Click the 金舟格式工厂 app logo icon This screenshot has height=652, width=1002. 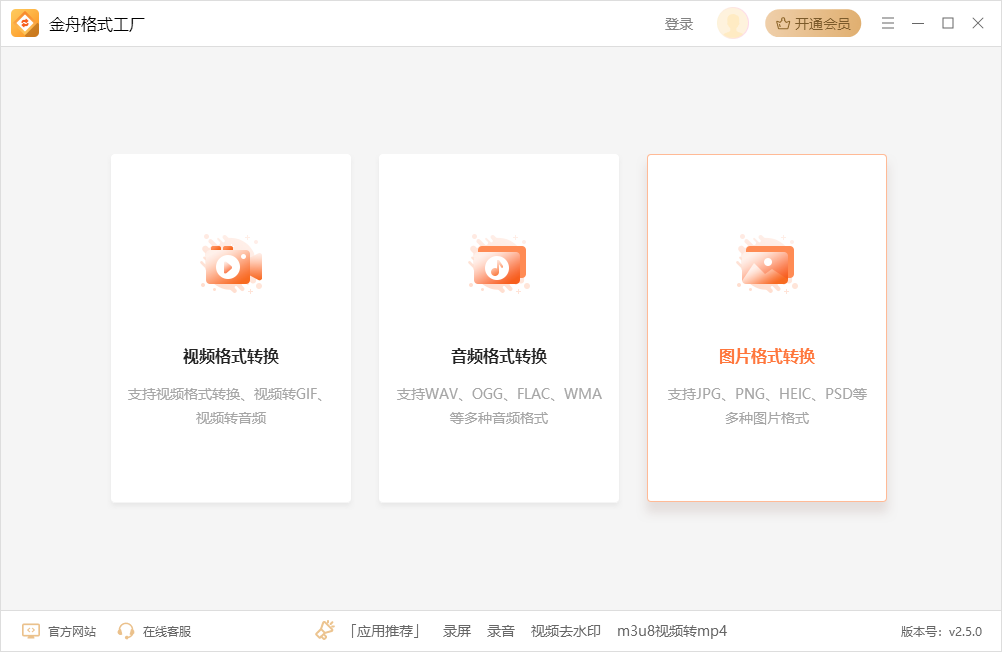(x=23, y=22)
